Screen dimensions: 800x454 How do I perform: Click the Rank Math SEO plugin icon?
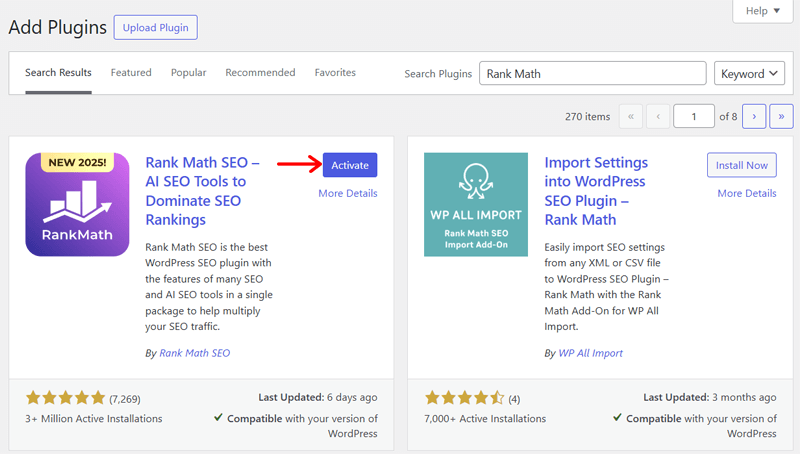(x=77, y=204)
